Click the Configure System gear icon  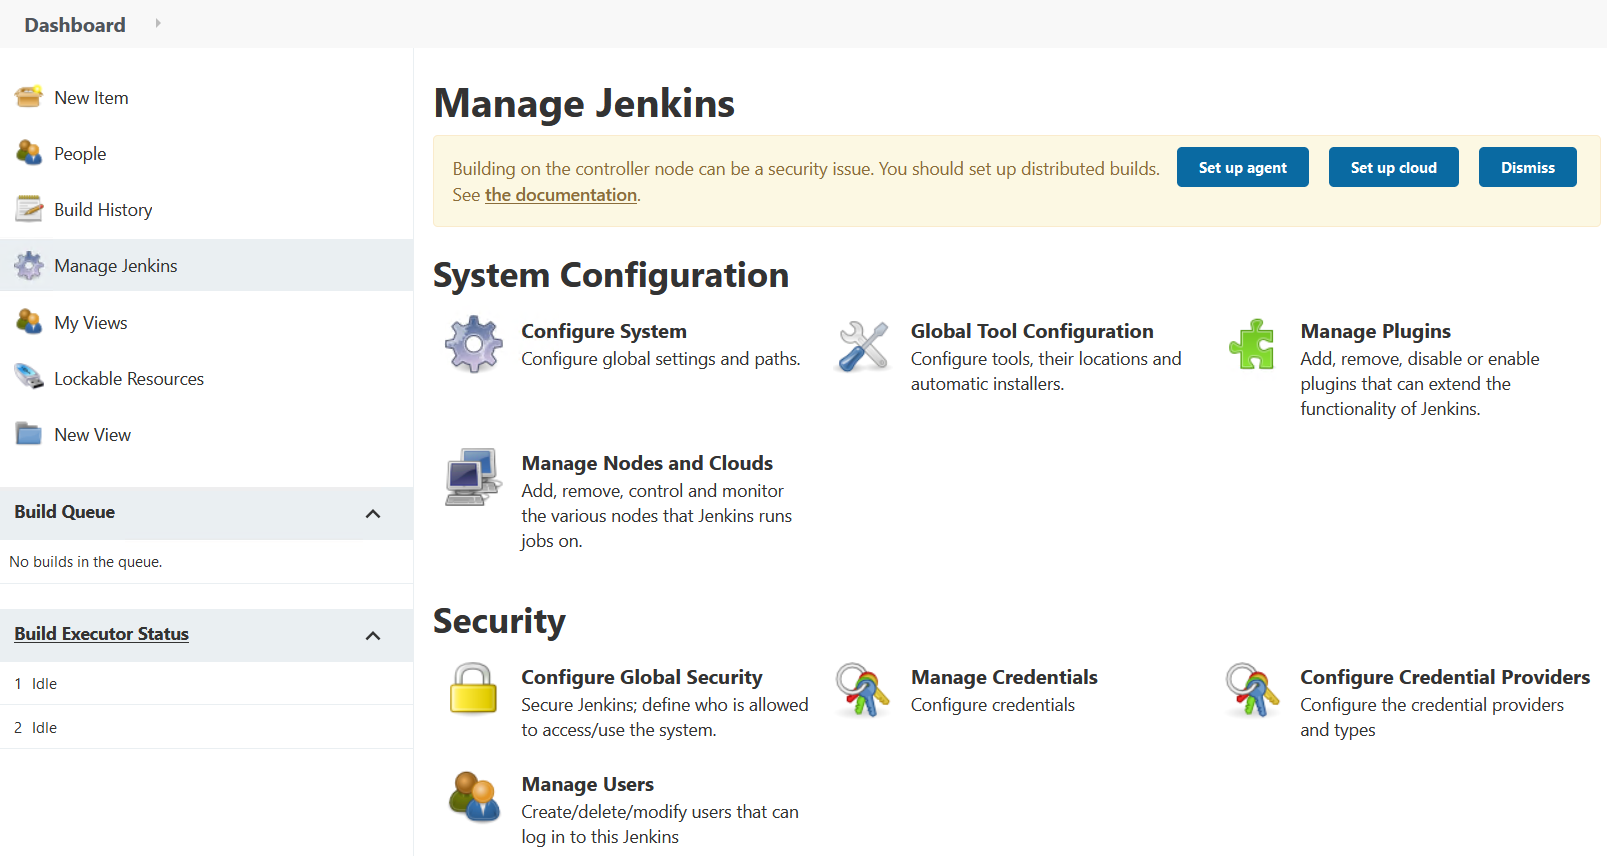pos(473,345)
